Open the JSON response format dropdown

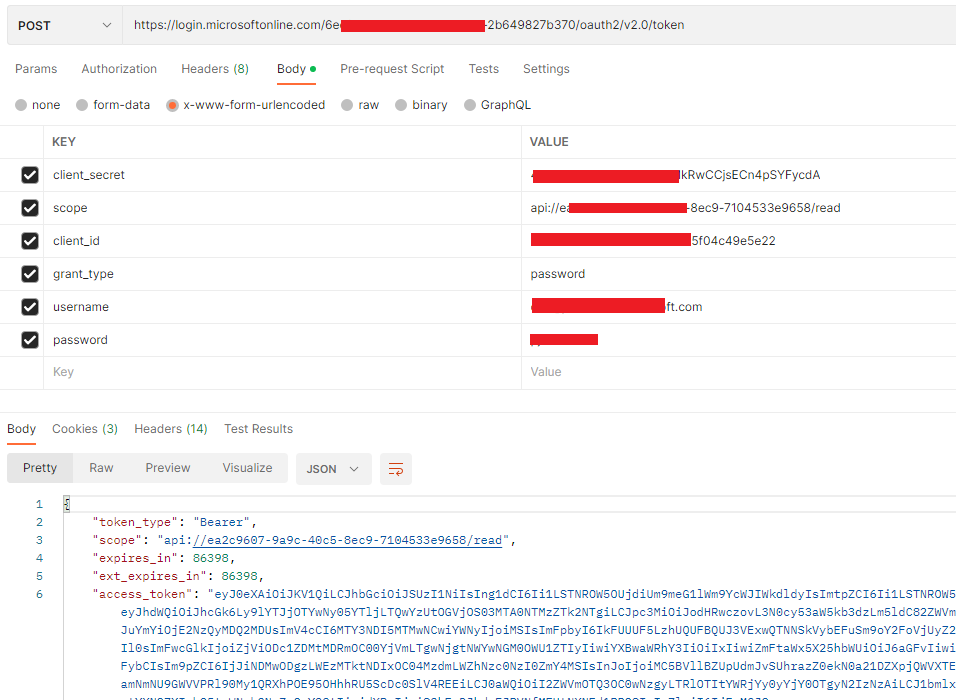pos(334,468)
